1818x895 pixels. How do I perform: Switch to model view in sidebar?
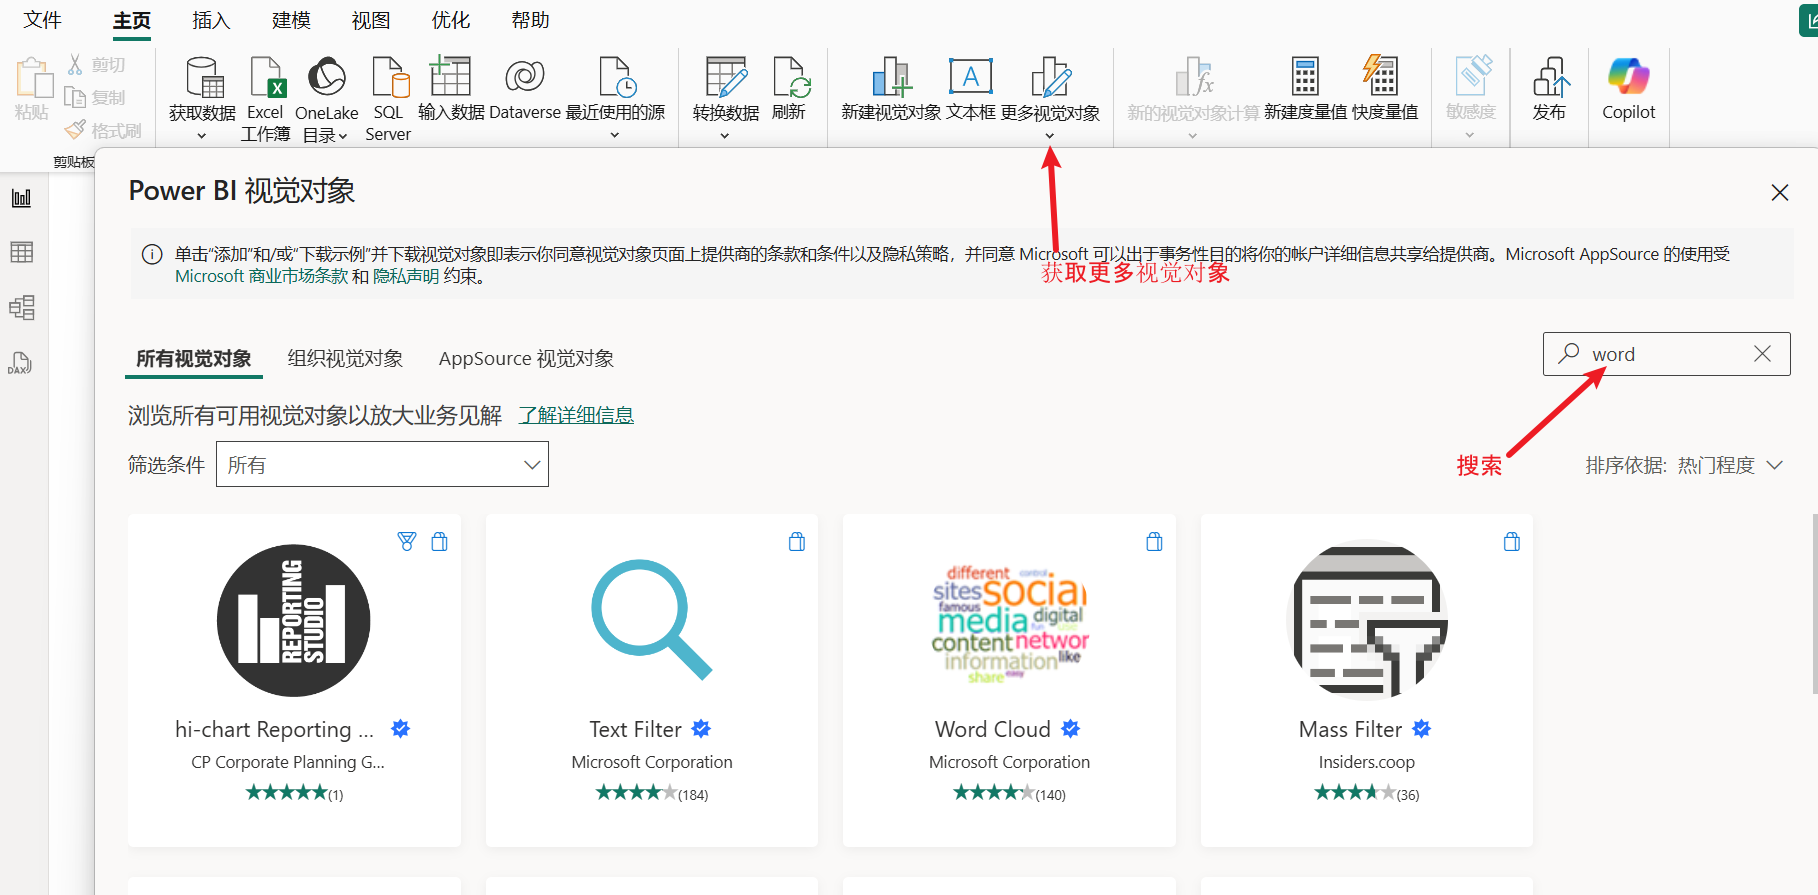(x=22, y=307)
